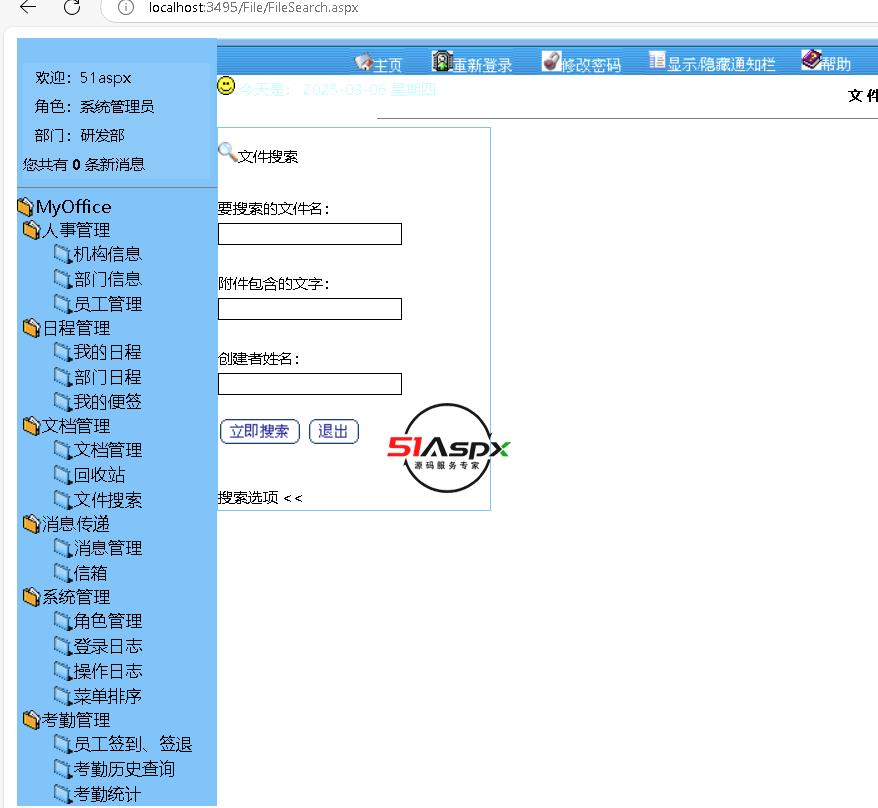Screen dimensions: 878x808
Task: Open the 修改密码 menu link
Action: 591,65
